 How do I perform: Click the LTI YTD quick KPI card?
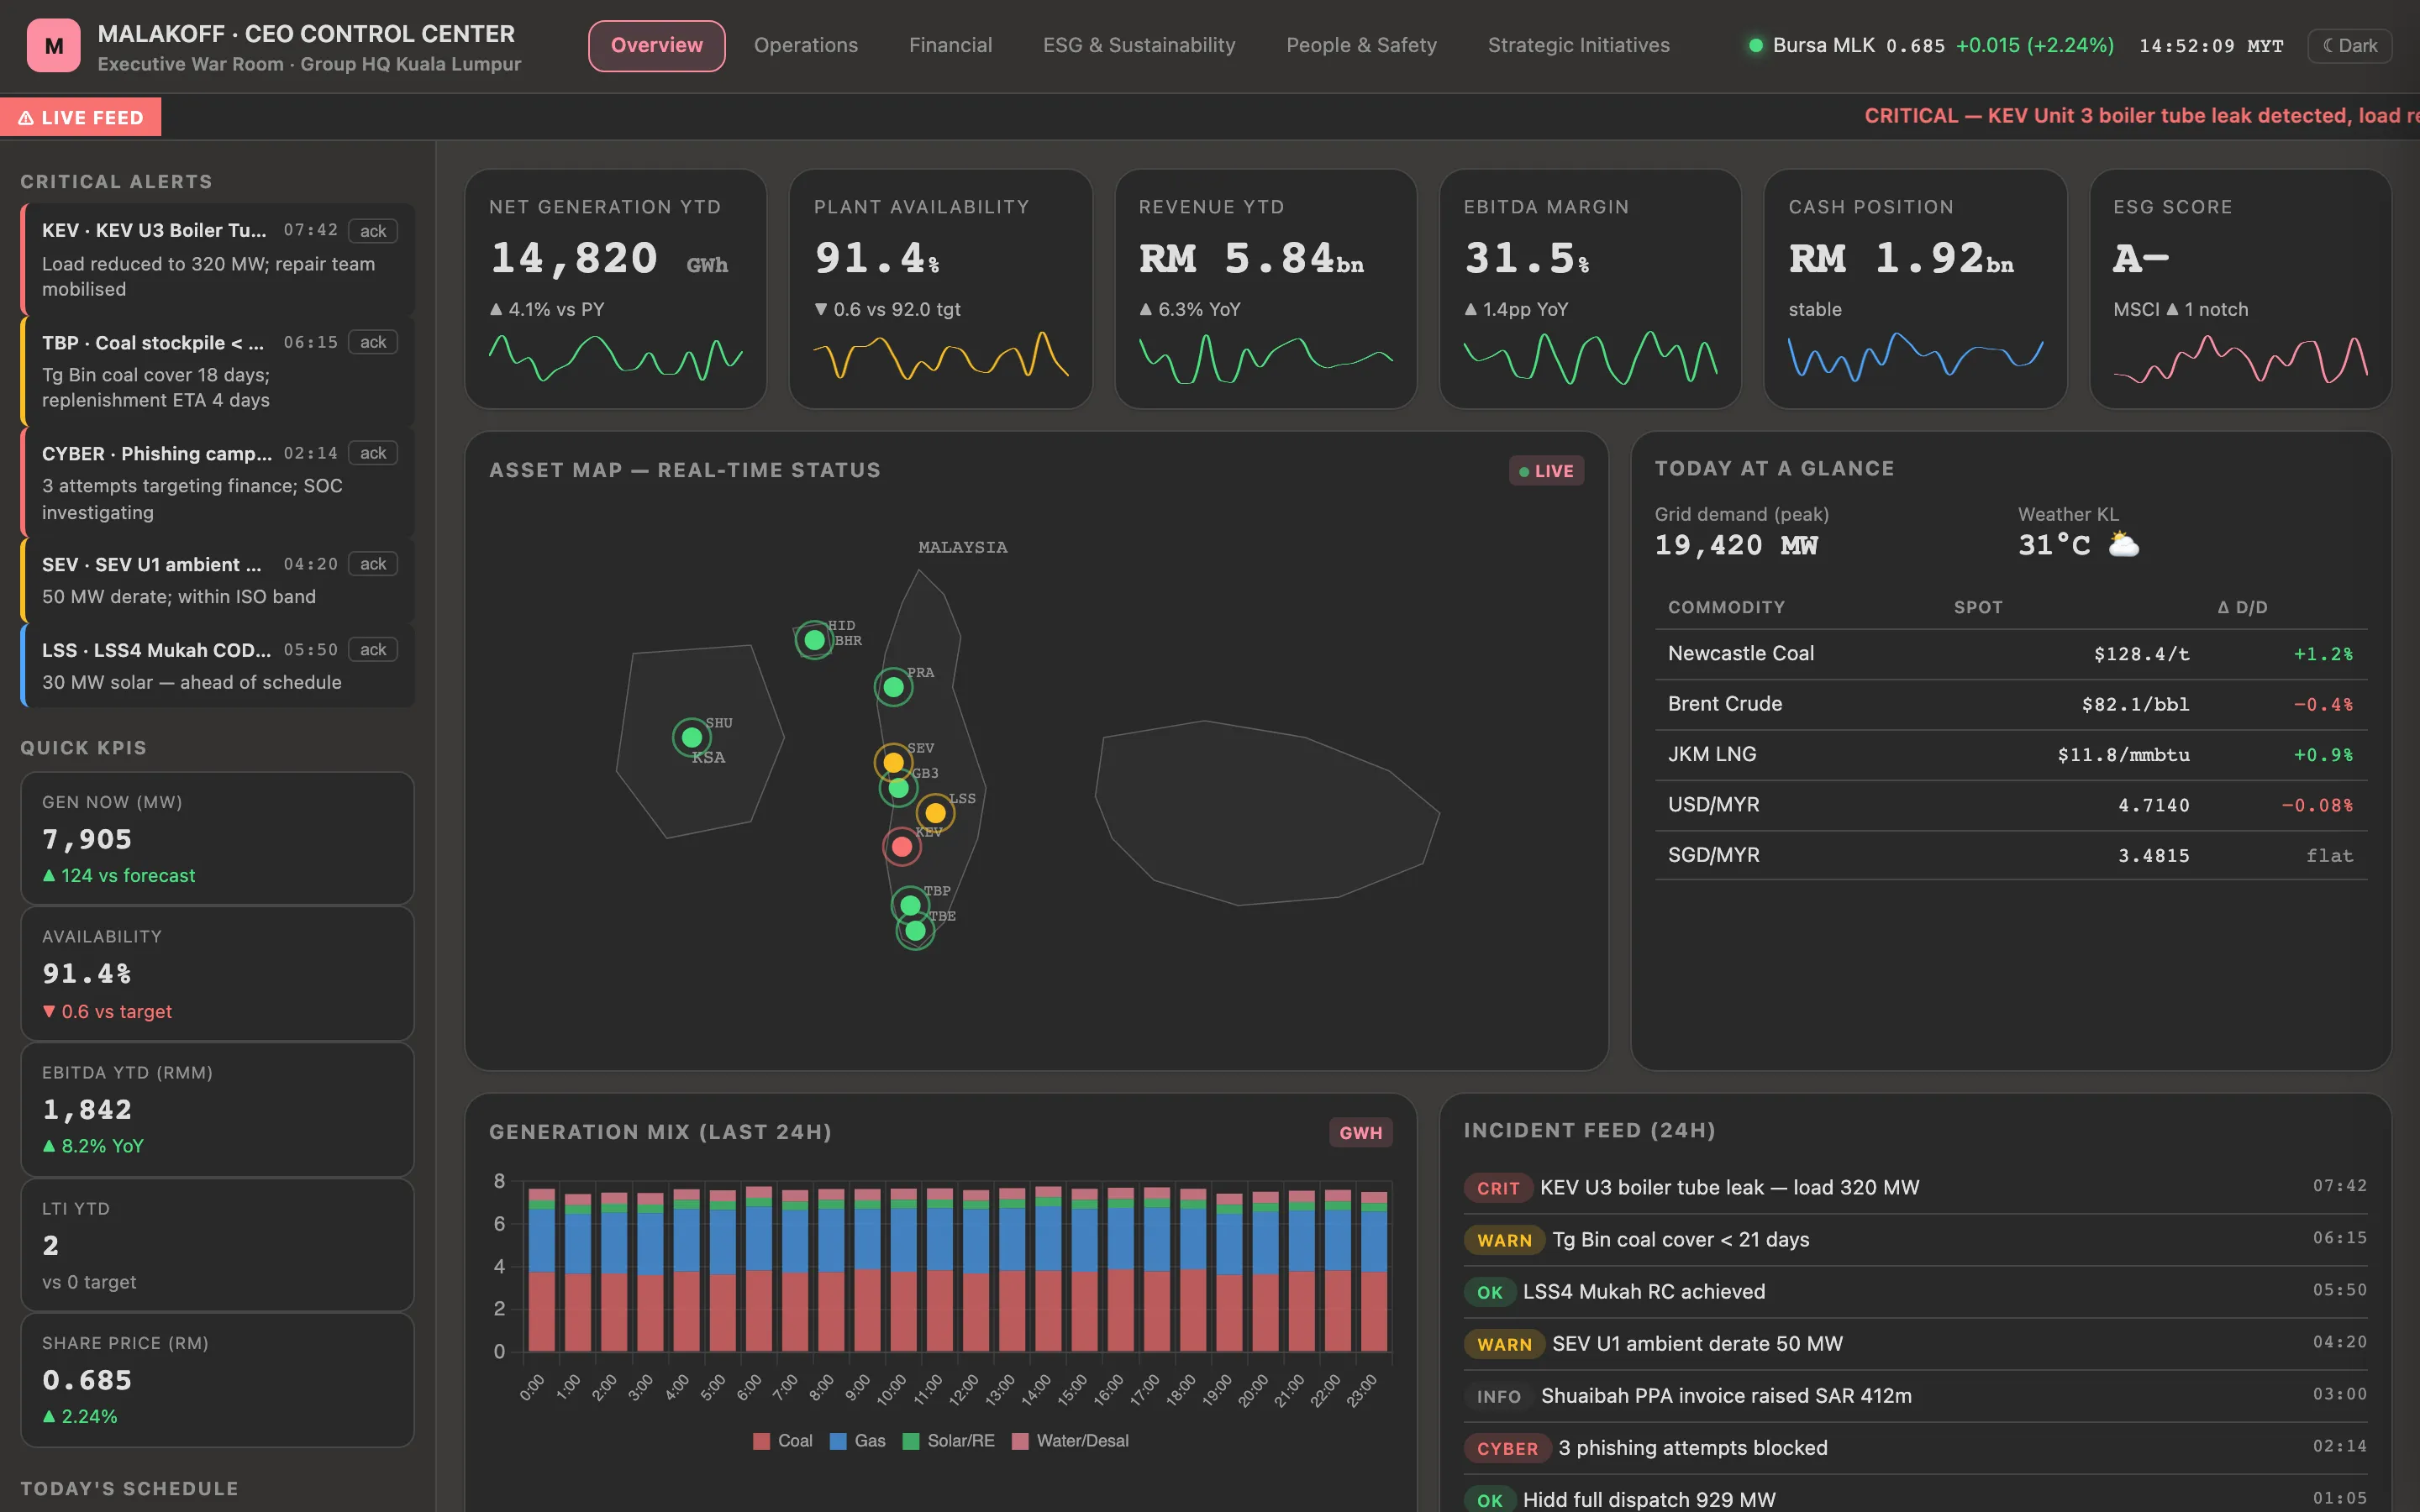[217, 1245]
